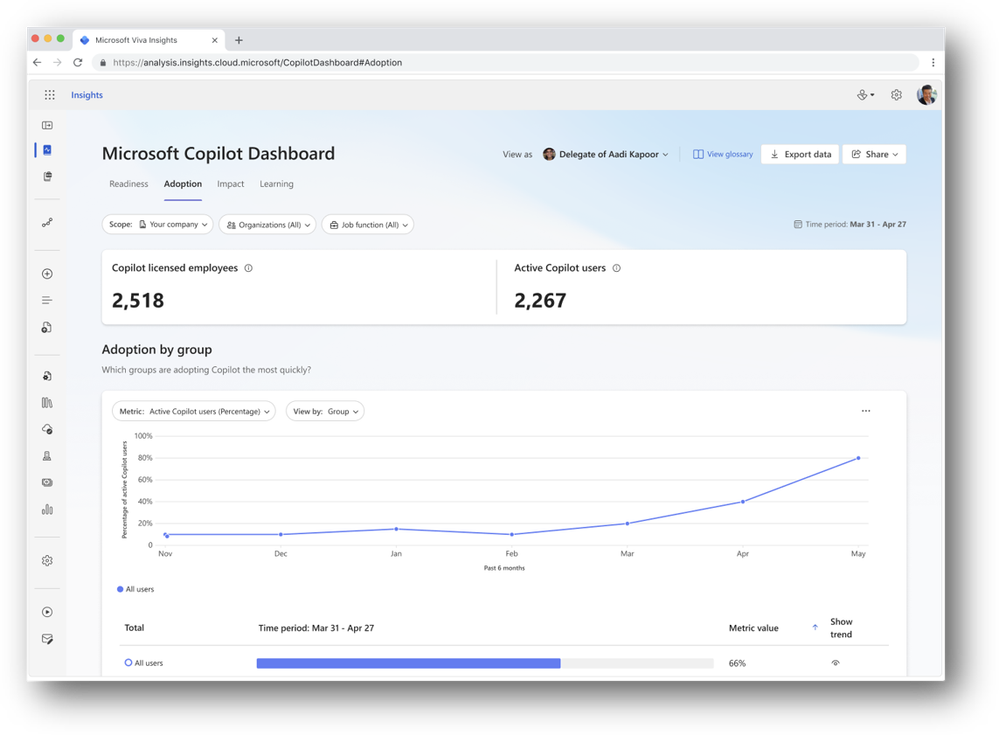Click the browser reload button

pos(78,62)
